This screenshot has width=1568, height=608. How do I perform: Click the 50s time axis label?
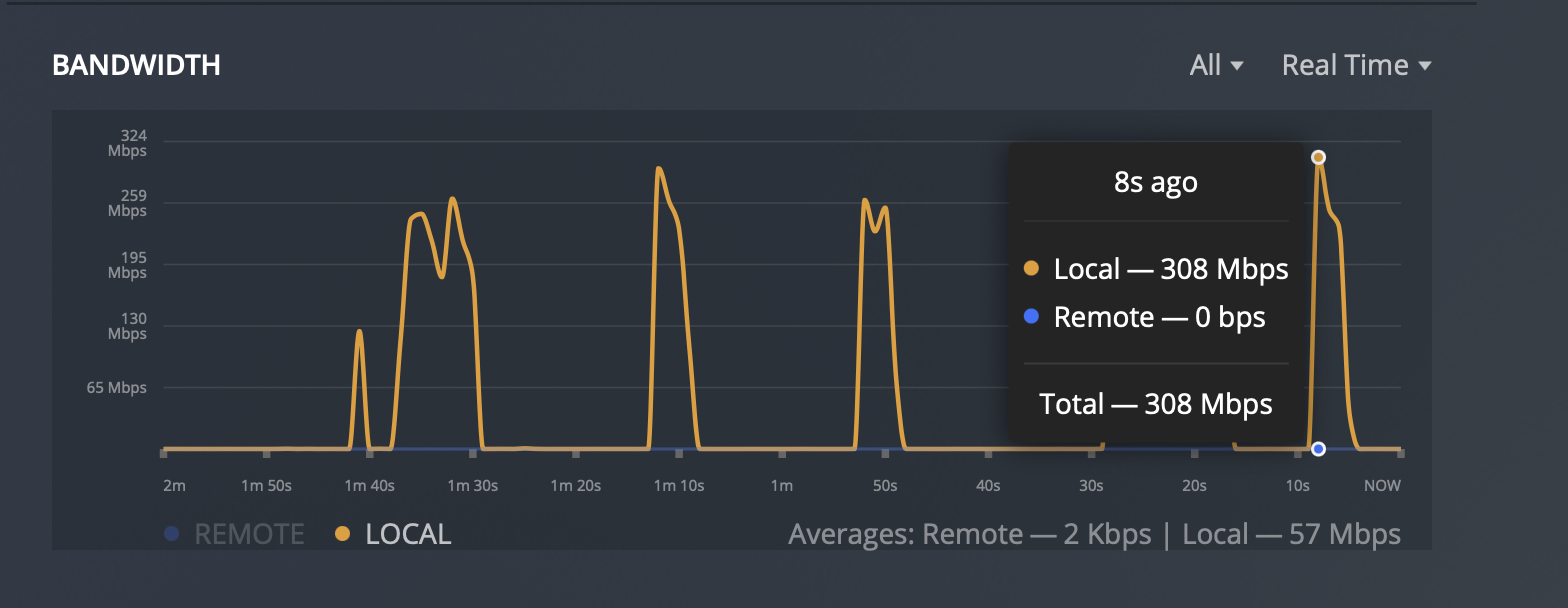pos(884,486)
